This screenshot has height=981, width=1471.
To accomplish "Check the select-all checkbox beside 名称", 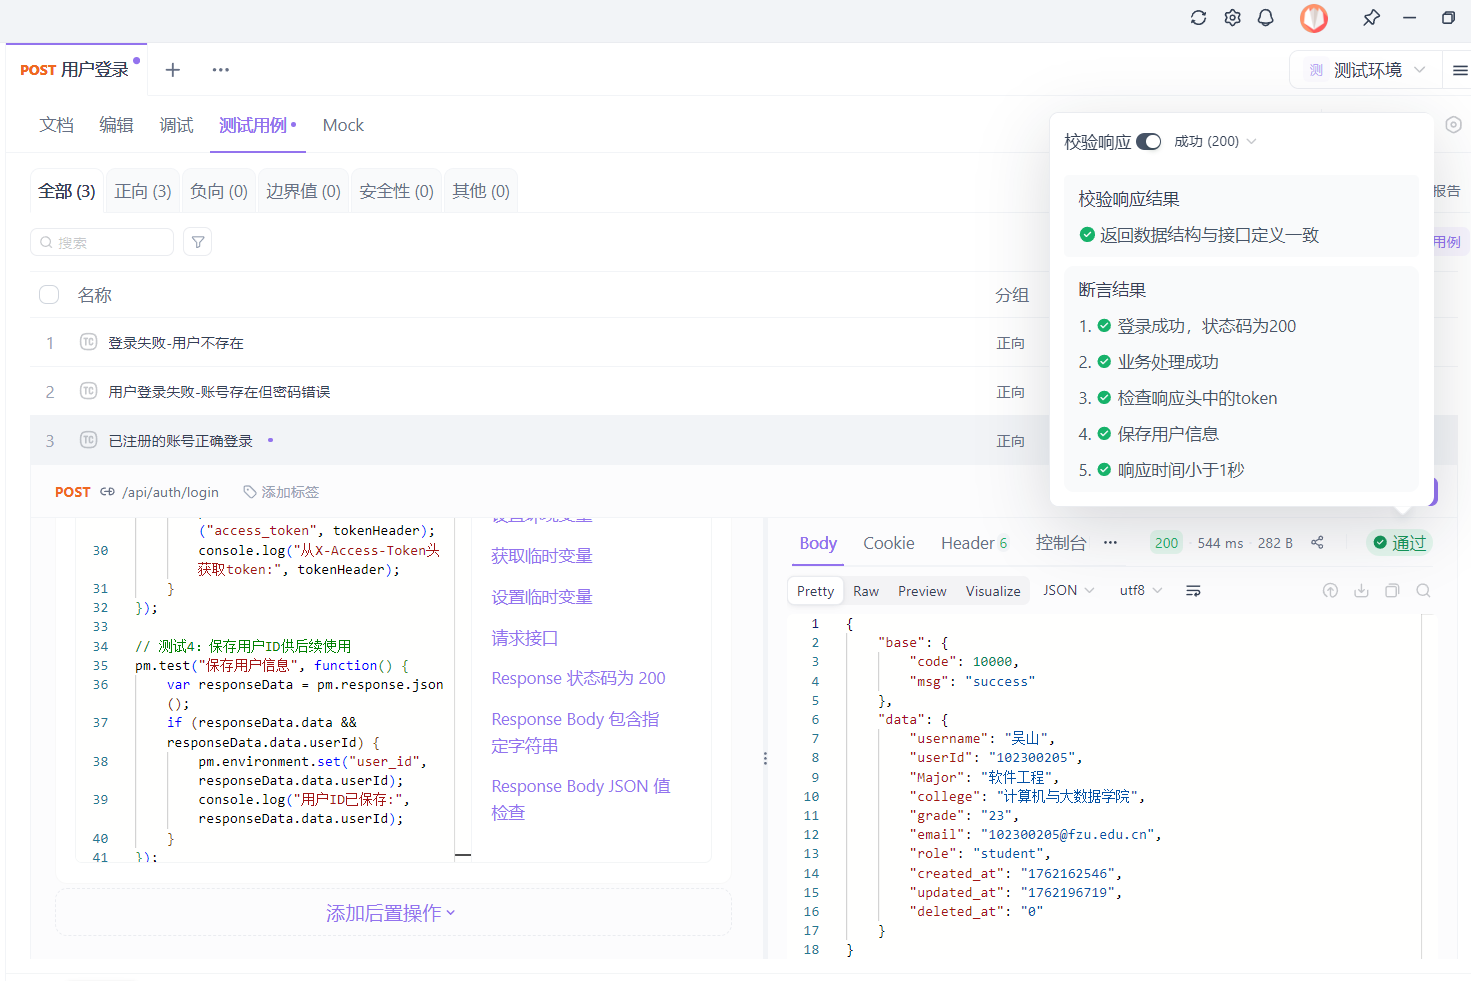I will tap(49, 294).
